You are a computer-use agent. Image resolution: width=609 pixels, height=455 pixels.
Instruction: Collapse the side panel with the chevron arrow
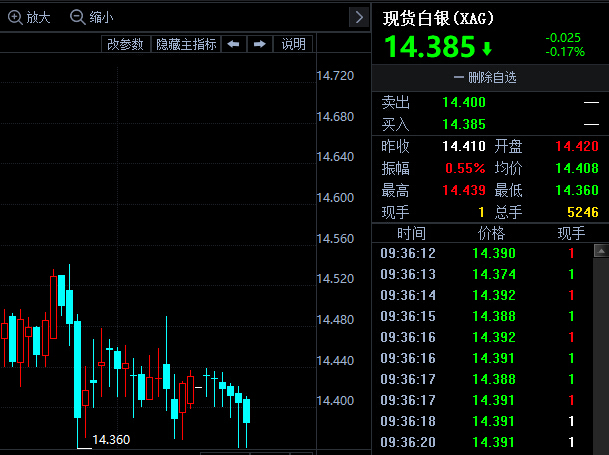point(359,17)
